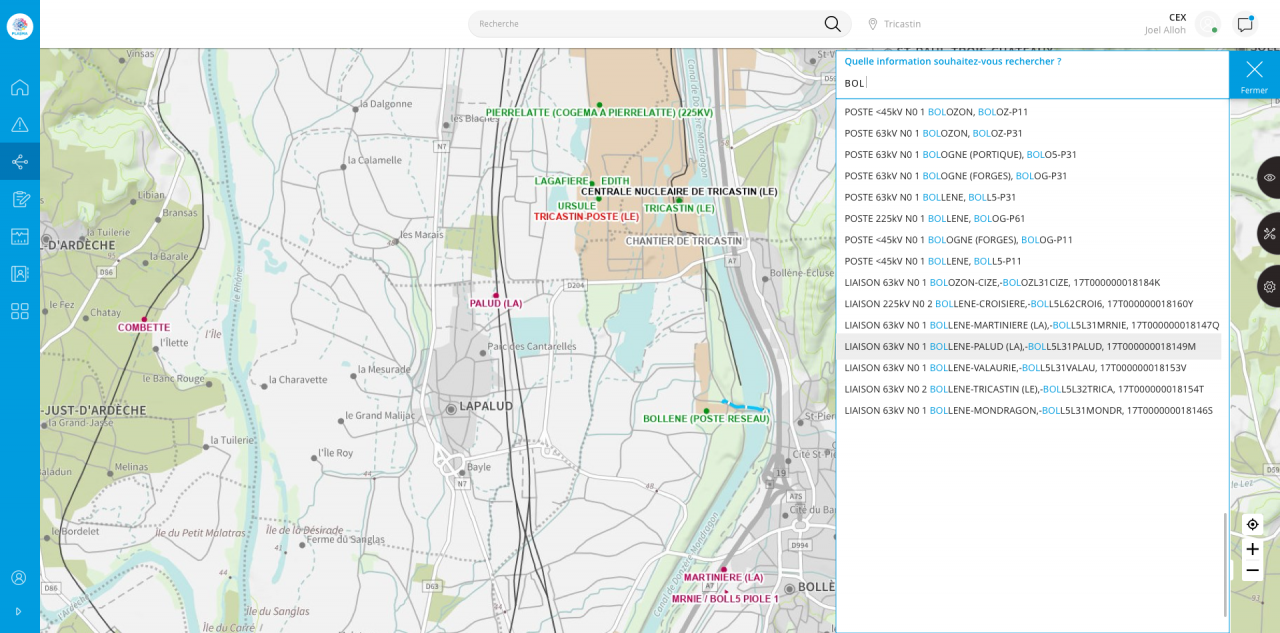Open the notes editing sidebar icon
This screenshot has height=633, width=1280.
pyautogui.click(x=20, y=199)
